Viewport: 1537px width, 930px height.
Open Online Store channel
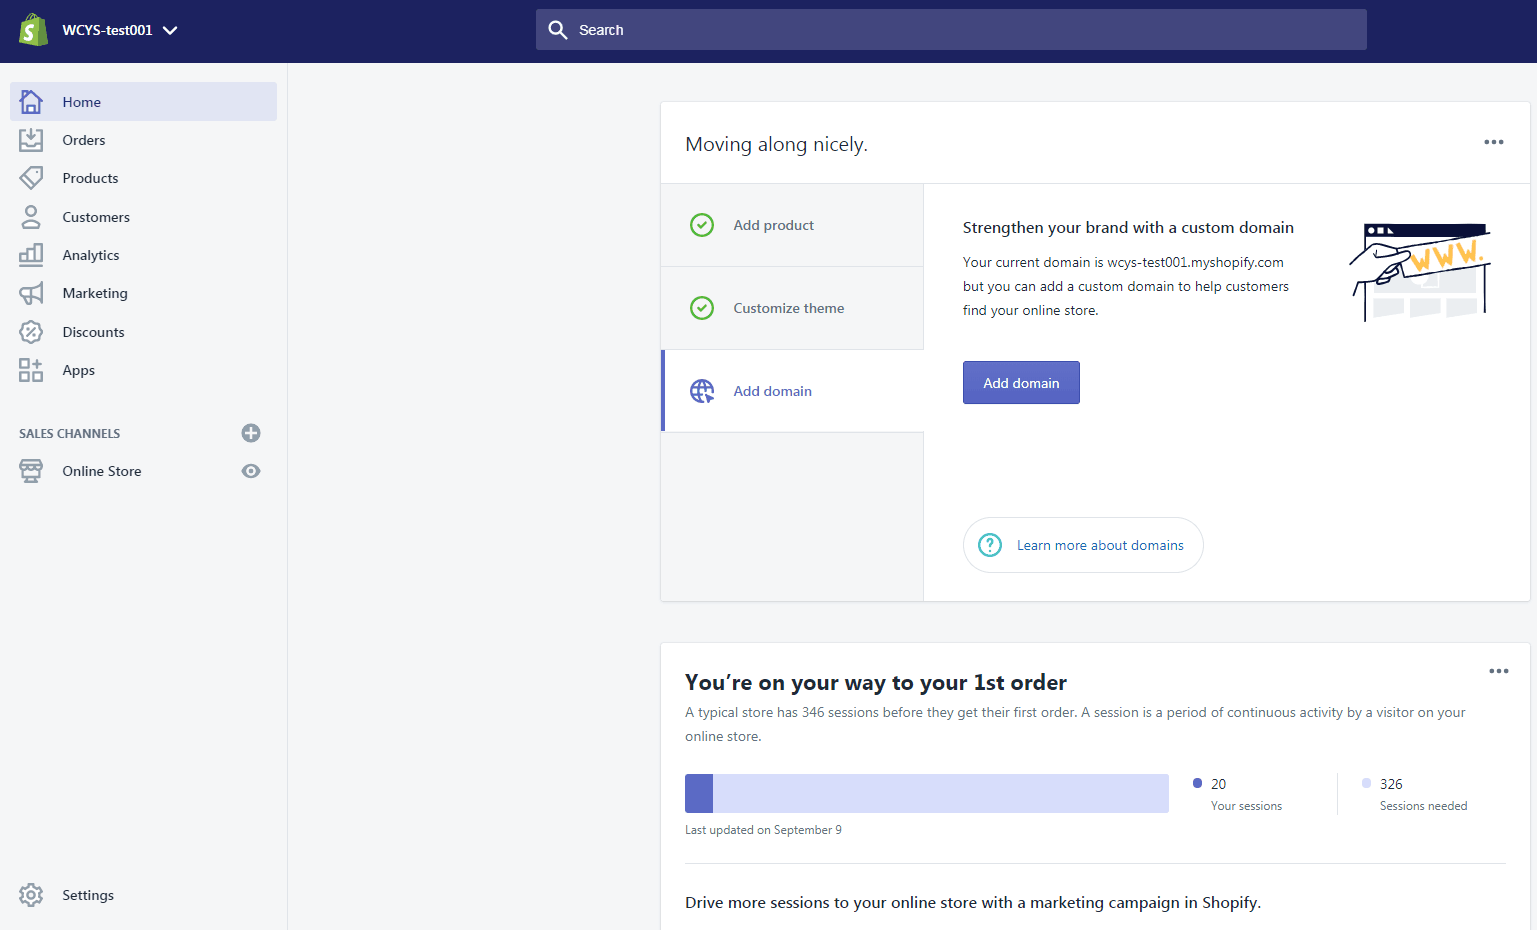pos(102,471)
